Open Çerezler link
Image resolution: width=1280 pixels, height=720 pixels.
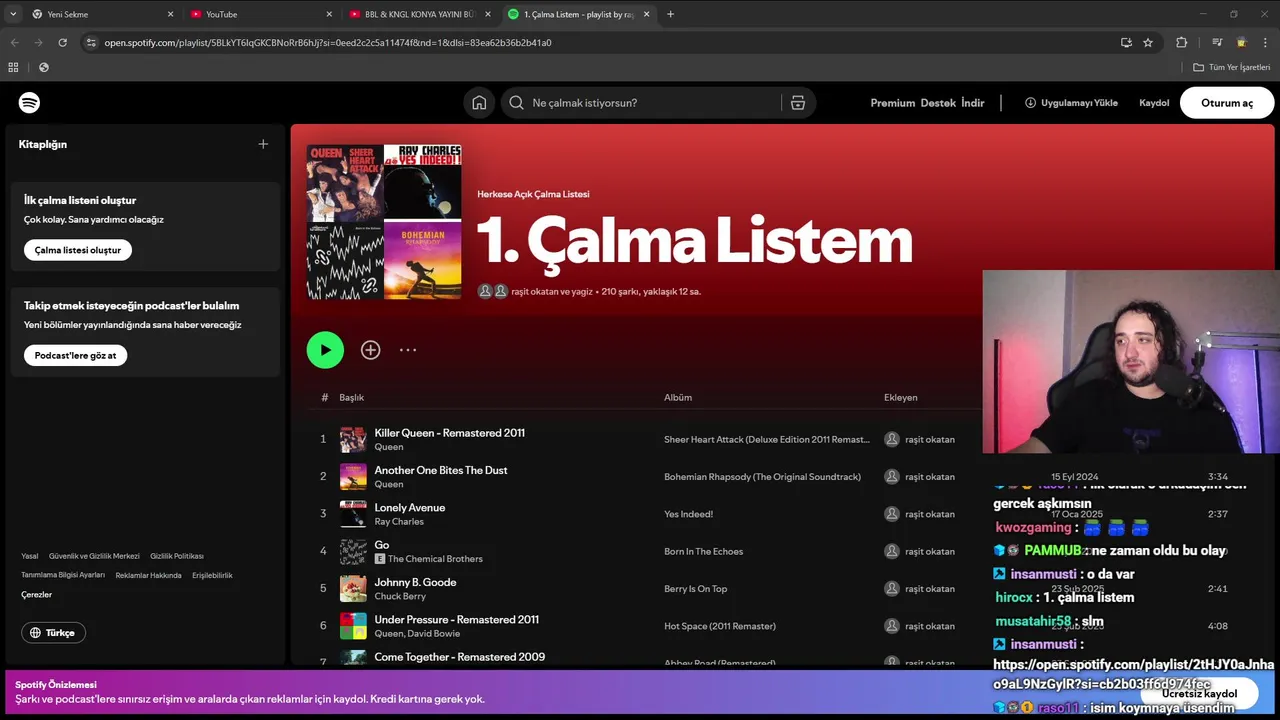(x=36, y=595)
